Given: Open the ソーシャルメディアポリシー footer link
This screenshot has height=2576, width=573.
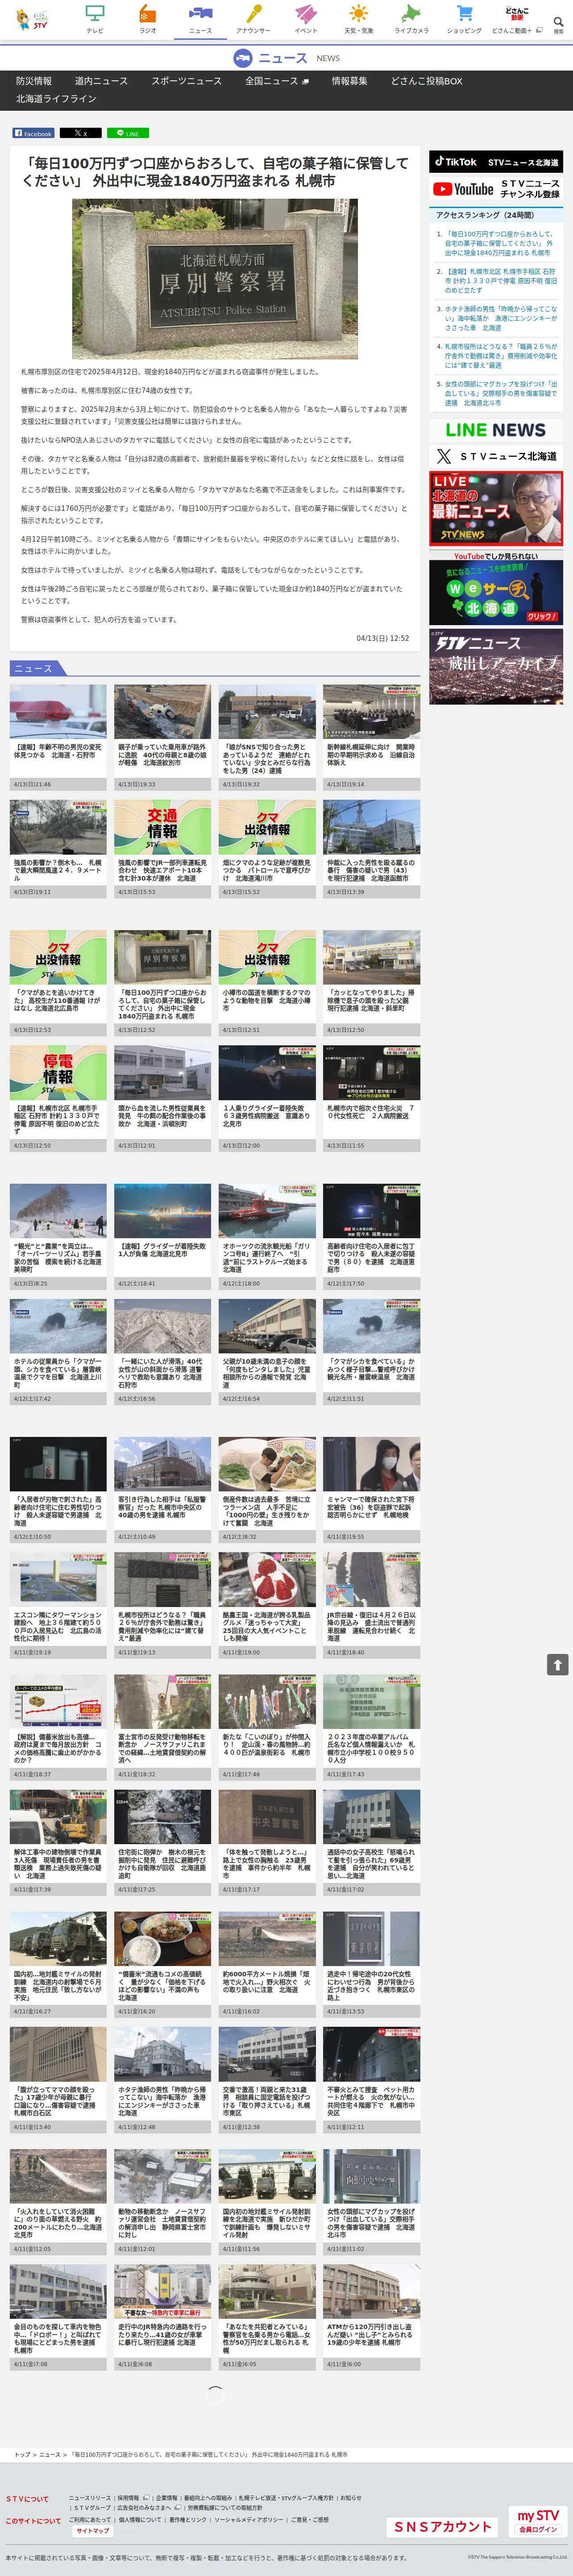Looking at the screenshot, I should click(x=249, y=2520).
